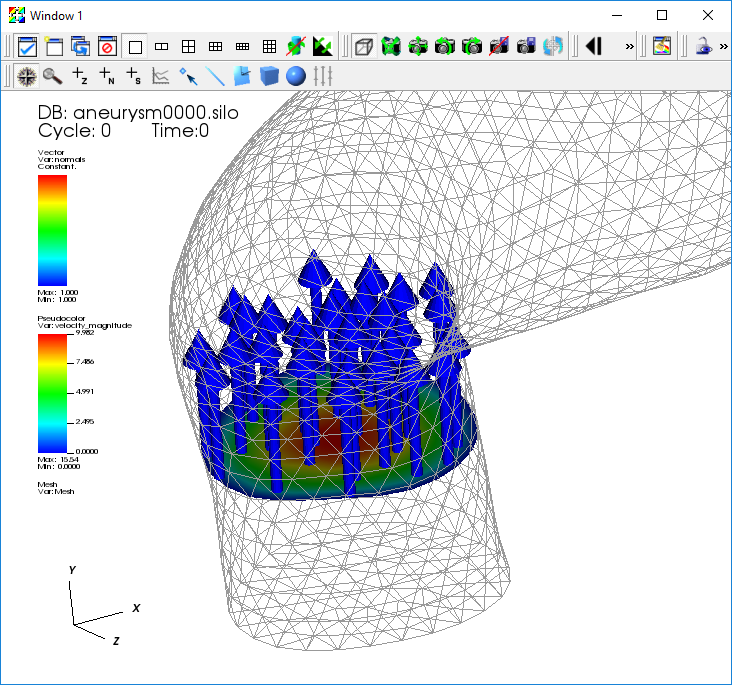The image size is (732, 685).
Task: Switch to 1x2 window layout
Action: [x=162, y=47]
